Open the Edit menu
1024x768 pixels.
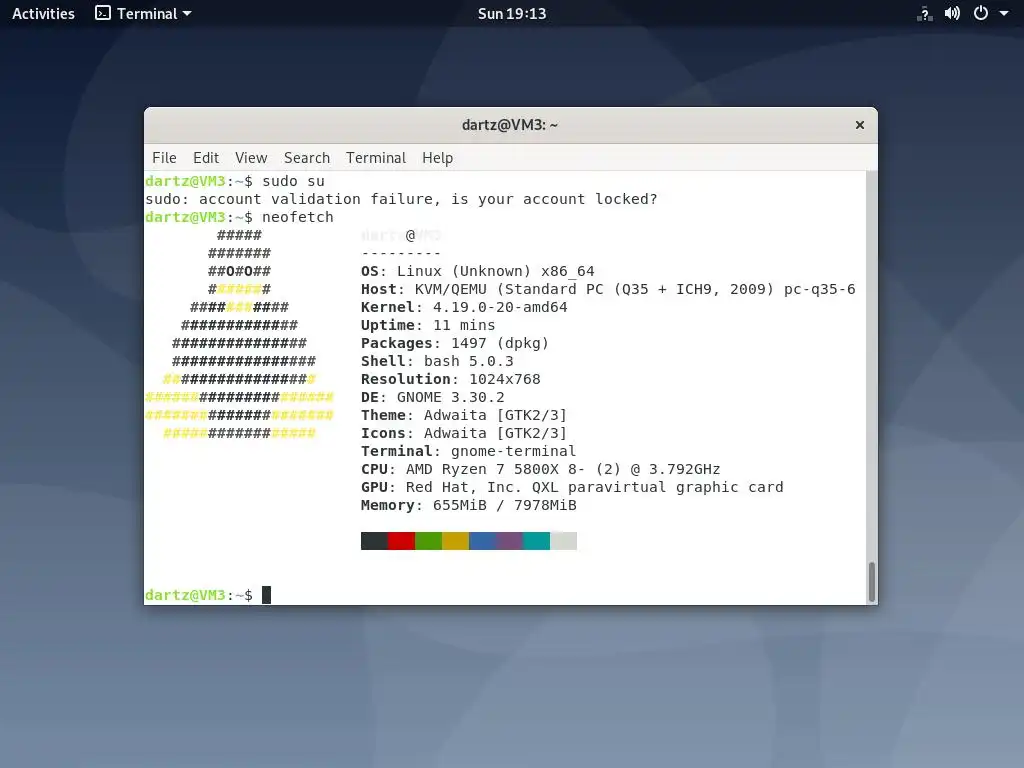point(206,158)
